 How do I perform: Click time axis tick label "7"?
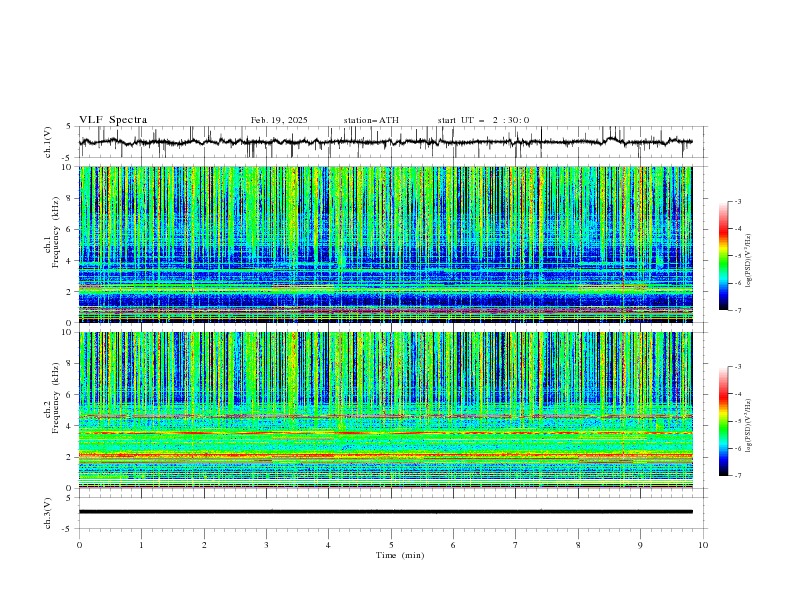click(516, 545)
